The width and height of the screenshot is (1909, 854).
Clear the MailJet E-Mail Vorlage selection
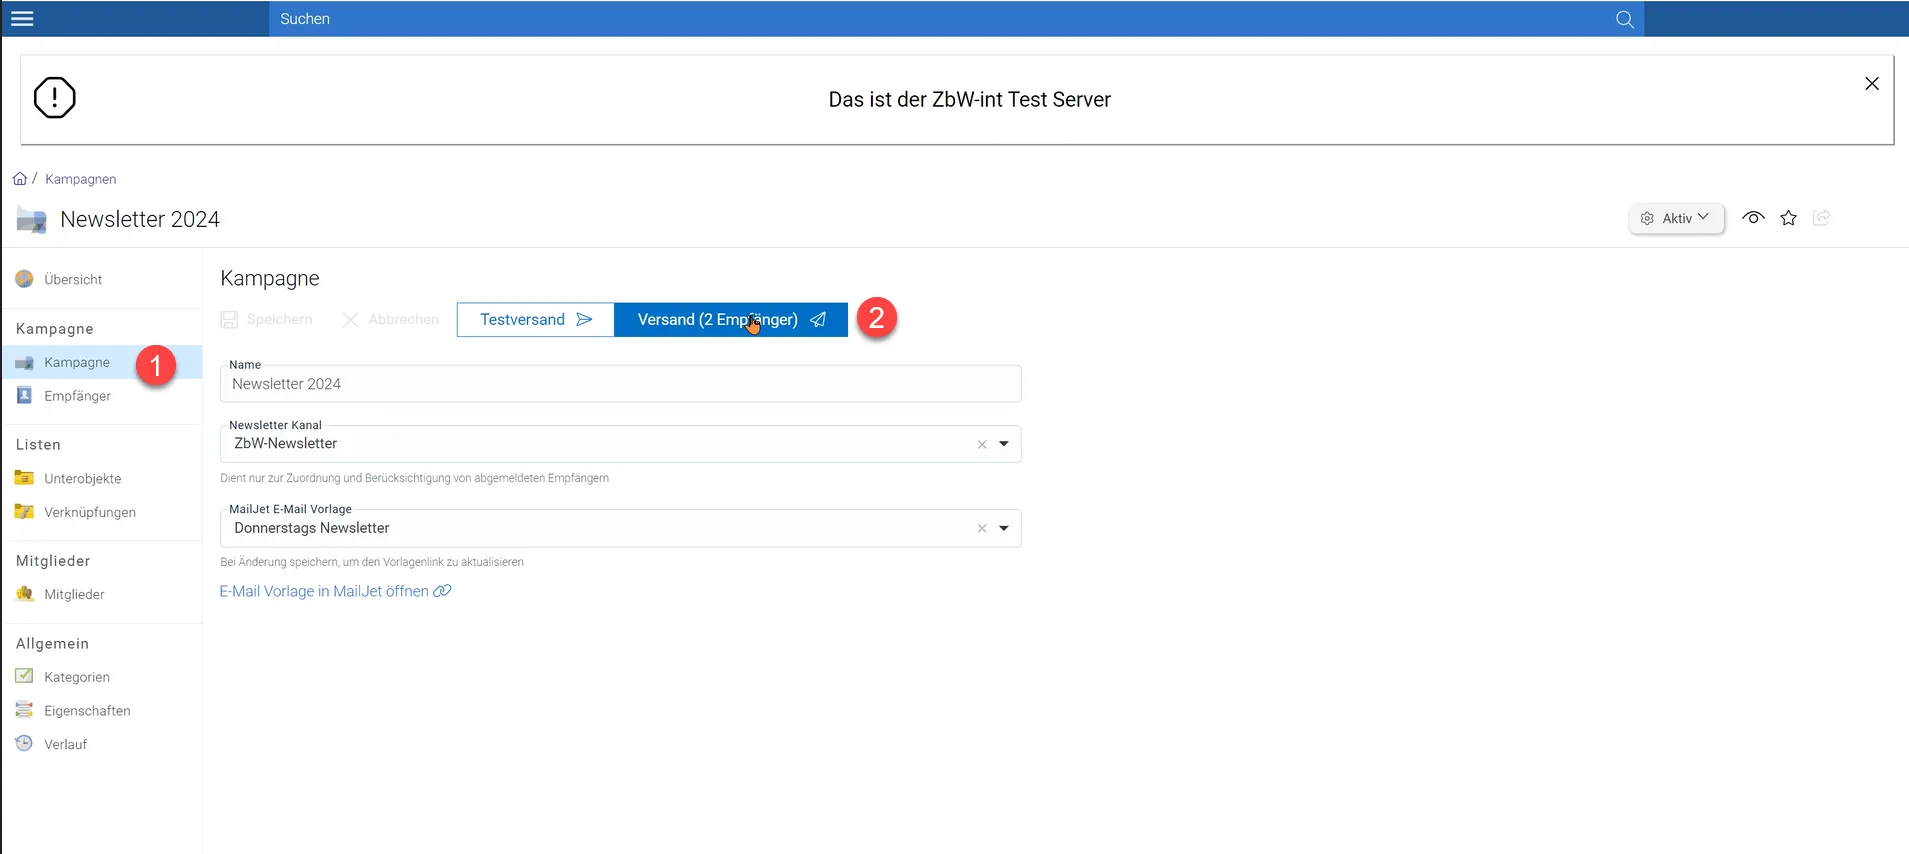point(982,528)
